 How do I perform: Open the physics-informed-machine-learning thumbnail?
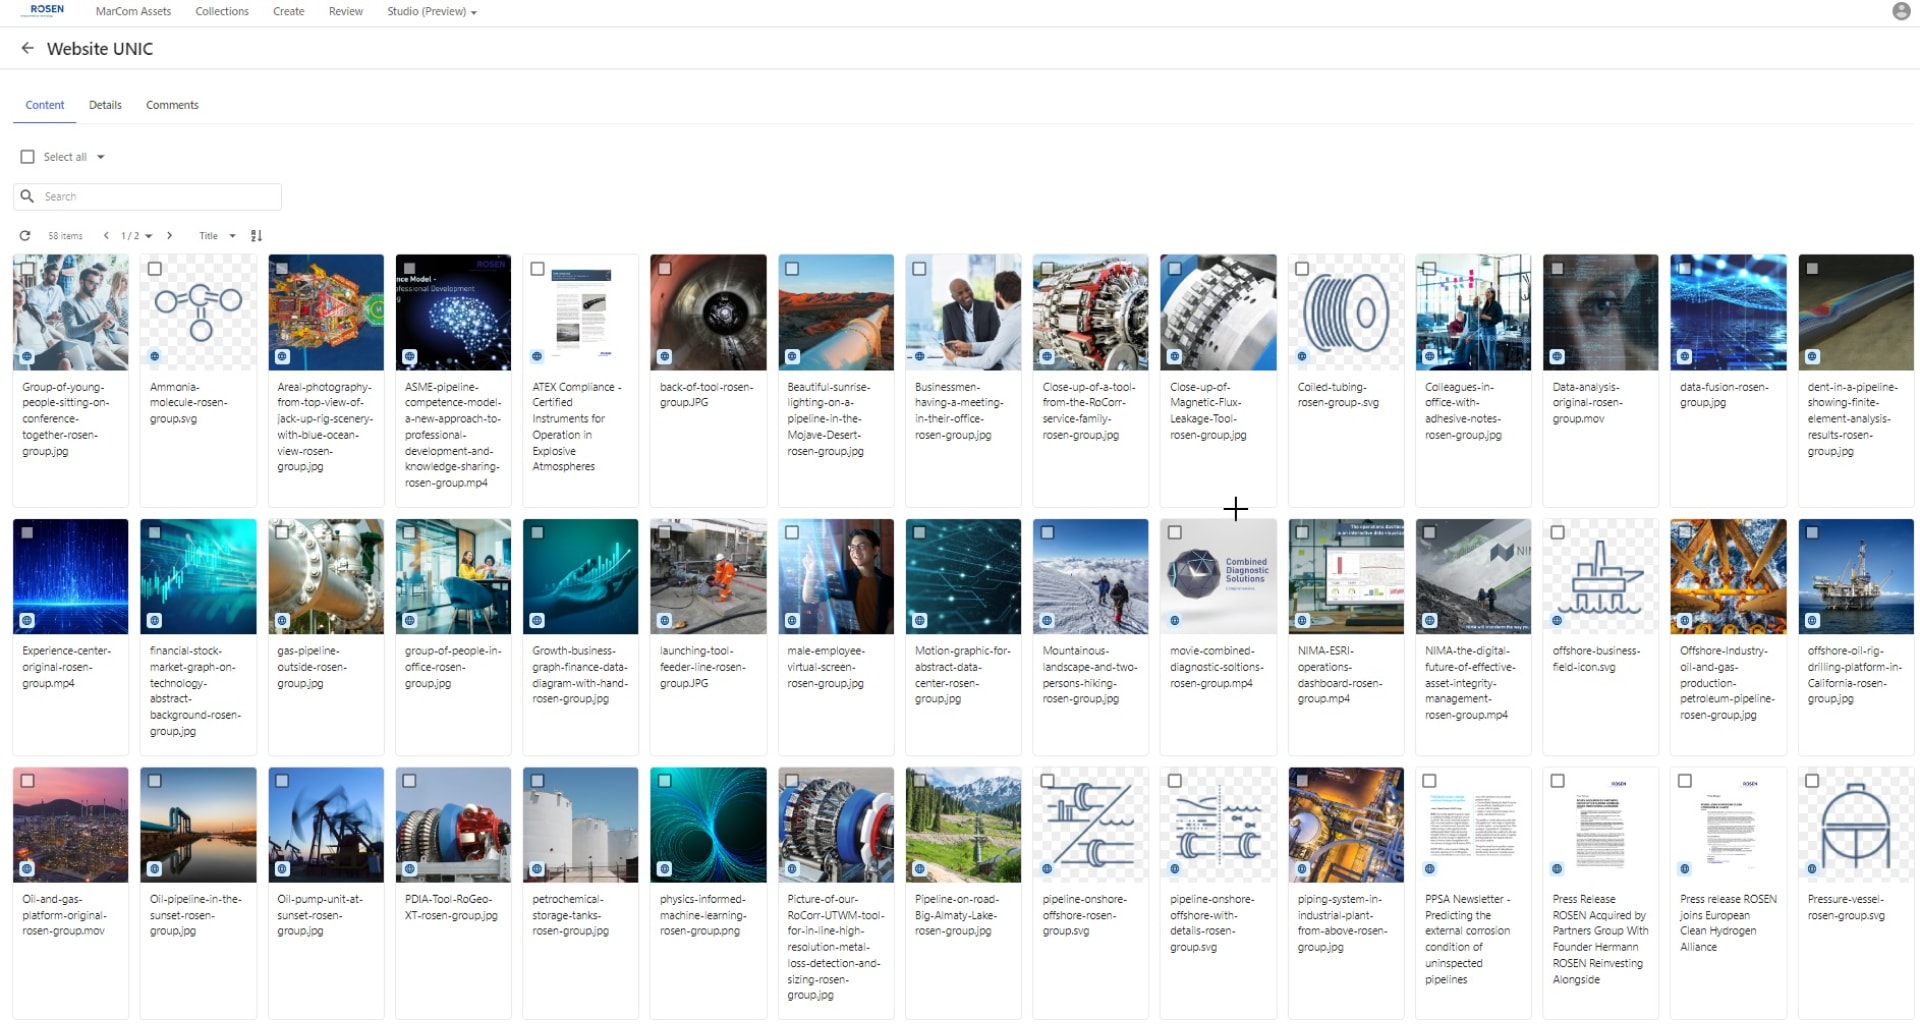coord(708,825)
